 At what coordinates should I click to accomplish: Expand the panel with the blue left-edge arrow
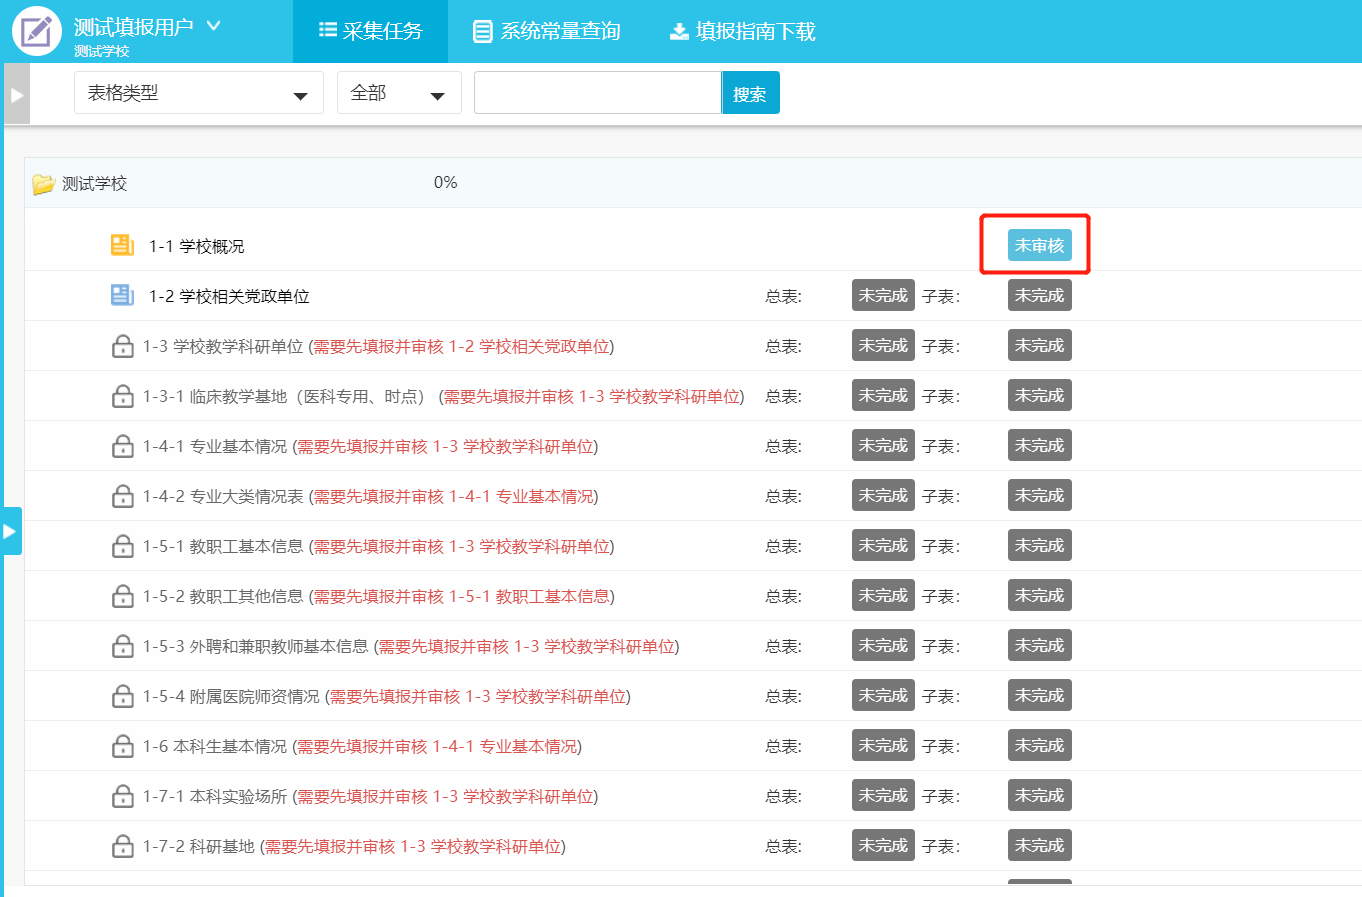(10, 531)
